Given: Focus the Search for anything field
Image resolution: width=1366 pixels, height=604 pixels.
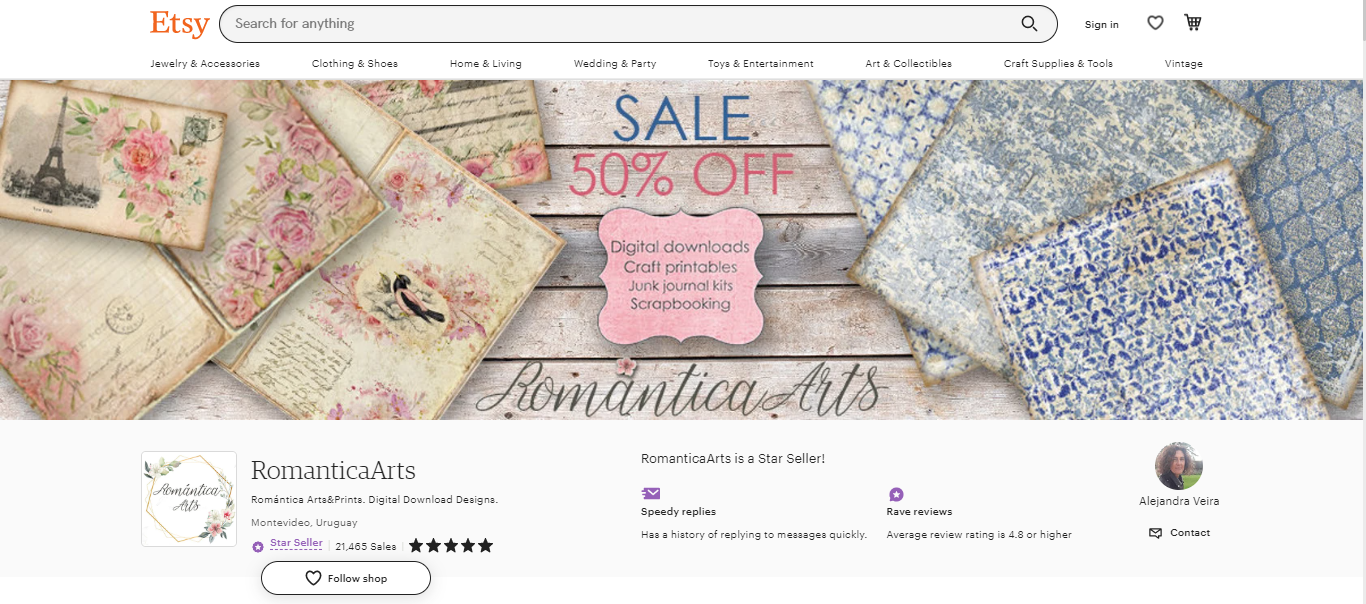Looking at the screenshot, I should 620,23.
